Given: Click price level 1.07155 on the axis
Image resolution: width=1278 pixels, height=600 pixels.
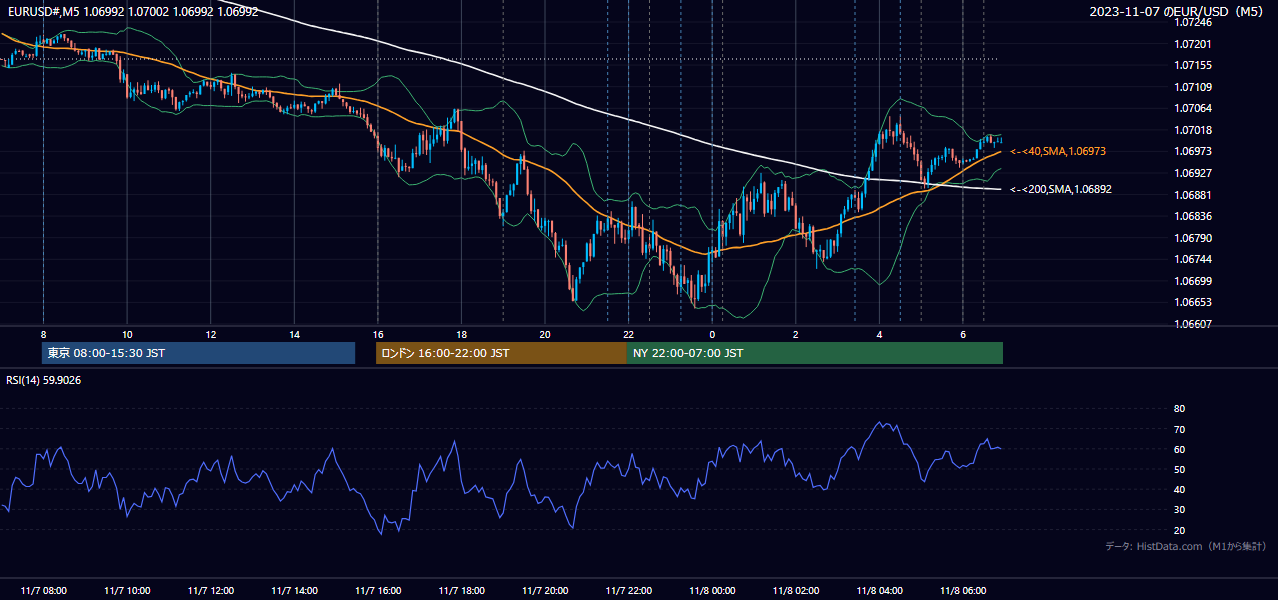Looking at the screenshot, I should [x=1193, y=65].
